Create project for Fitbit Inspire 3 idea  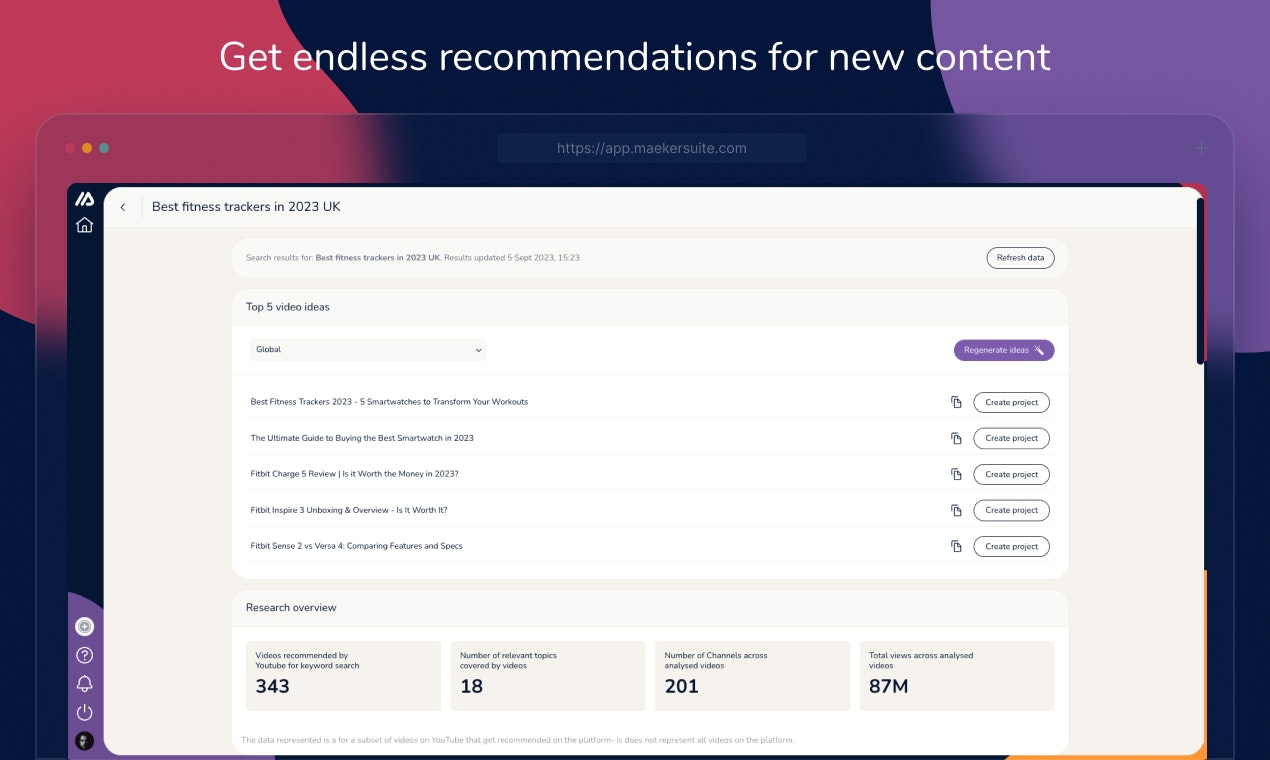(x=1011, y=510)
